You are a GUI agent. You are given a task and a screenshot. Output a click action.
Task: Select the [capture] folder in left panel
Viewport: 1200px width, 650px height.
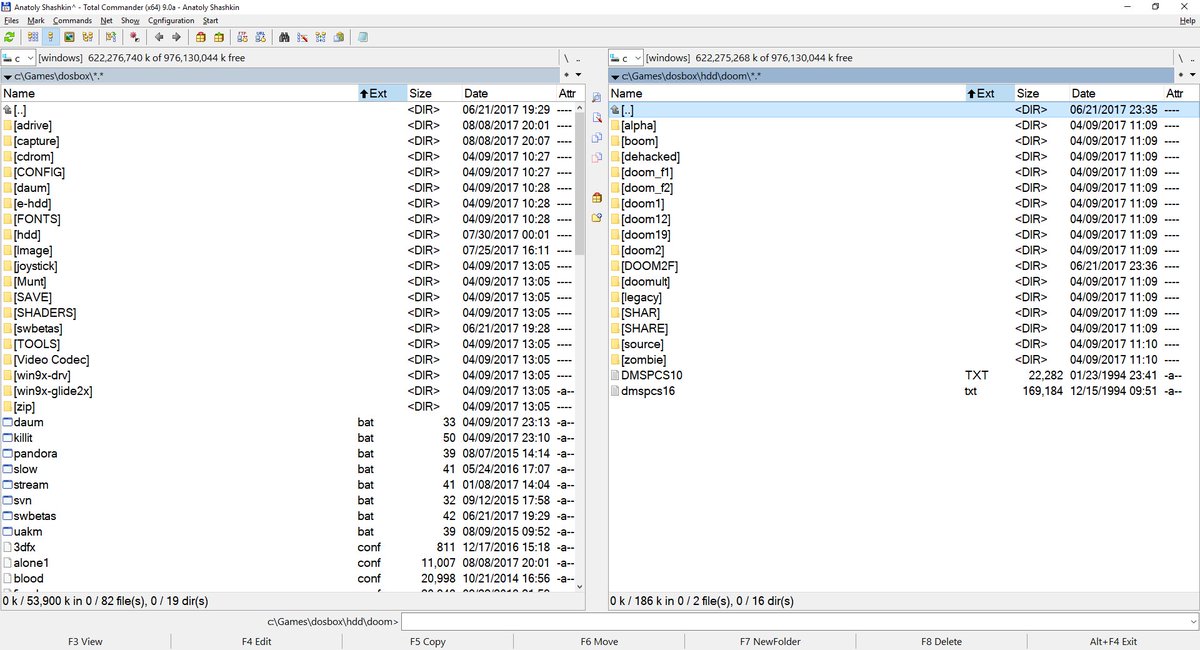click(x=290, y=141)
